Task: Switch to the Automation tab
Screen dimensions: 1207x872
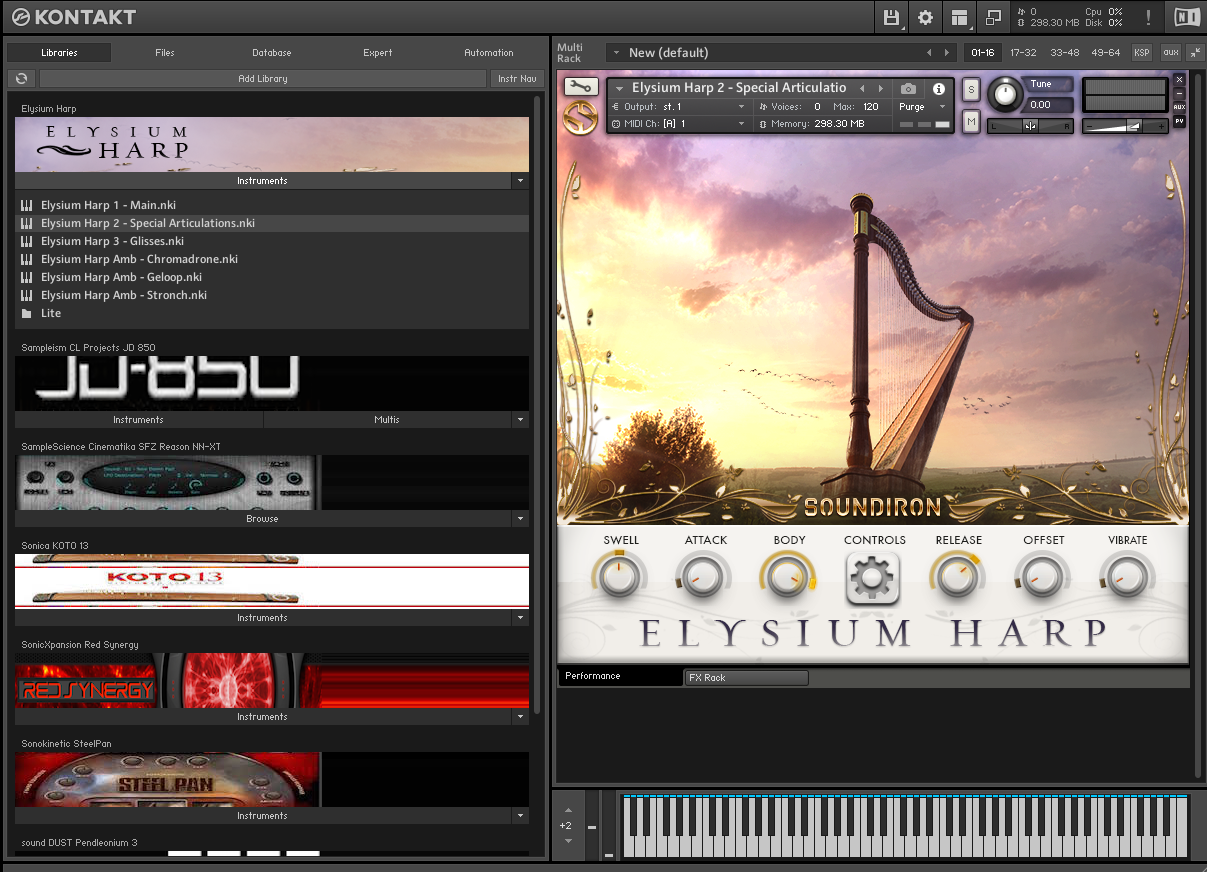Action: coord(489,52)
